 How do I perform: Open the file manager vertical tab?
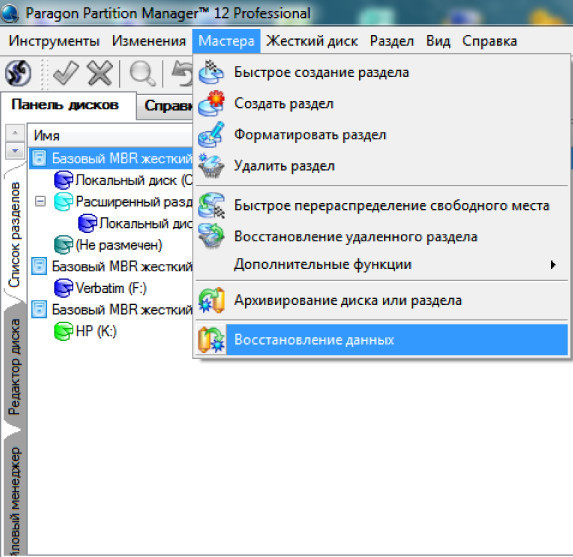15,497
